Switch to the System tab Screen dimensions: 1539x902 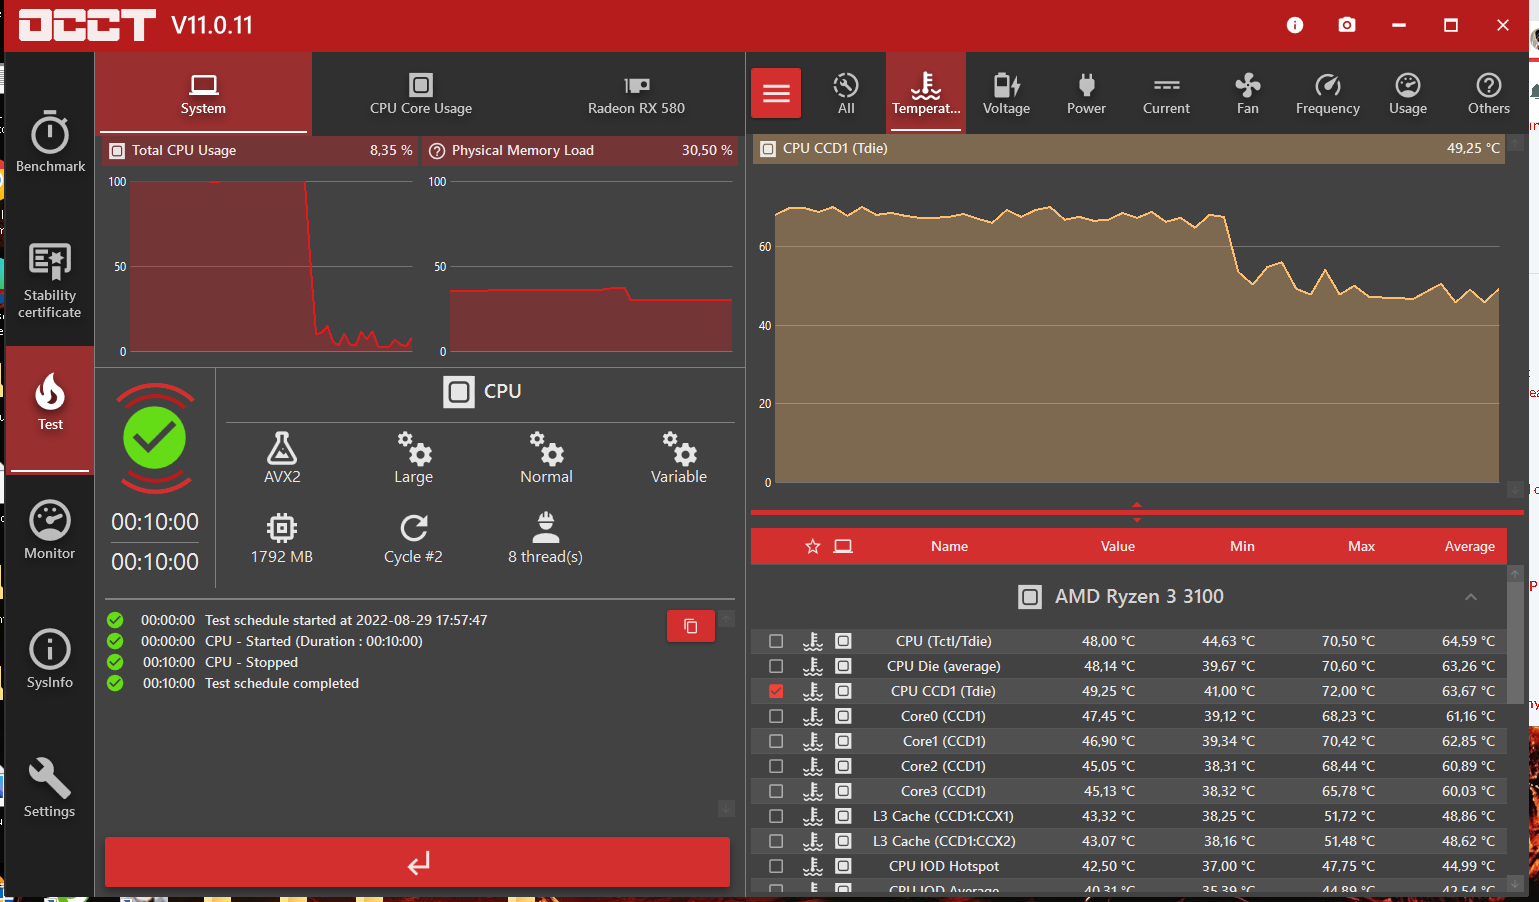[x=203, y=93]
